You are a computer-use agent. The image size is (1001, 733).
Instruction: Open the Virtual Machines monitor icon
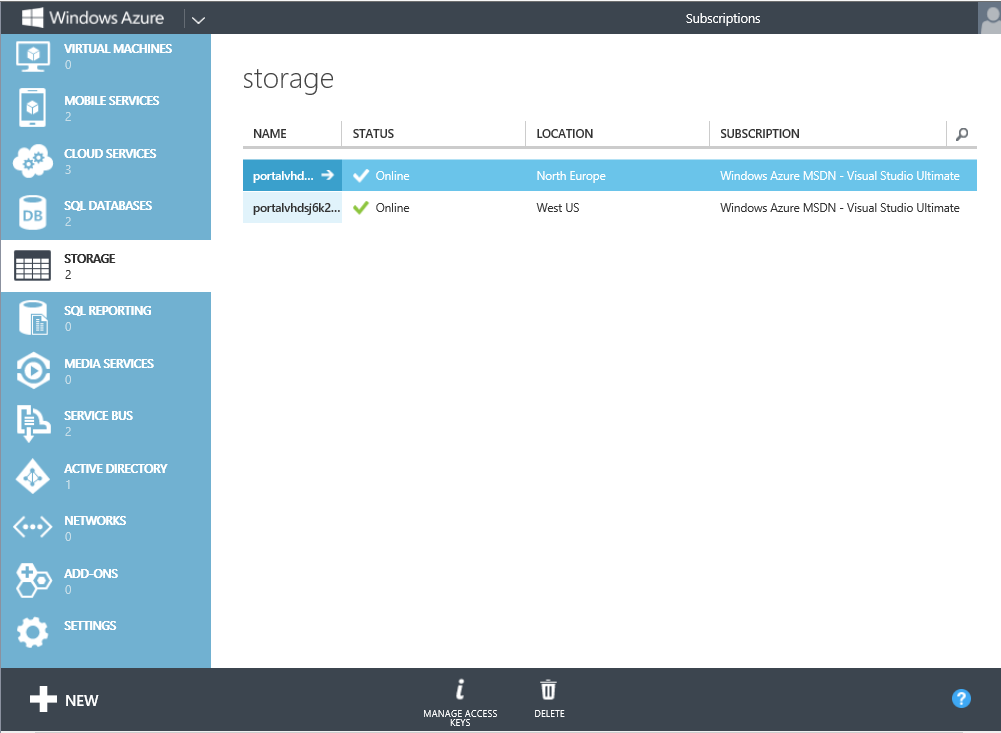tap(33, 56)
